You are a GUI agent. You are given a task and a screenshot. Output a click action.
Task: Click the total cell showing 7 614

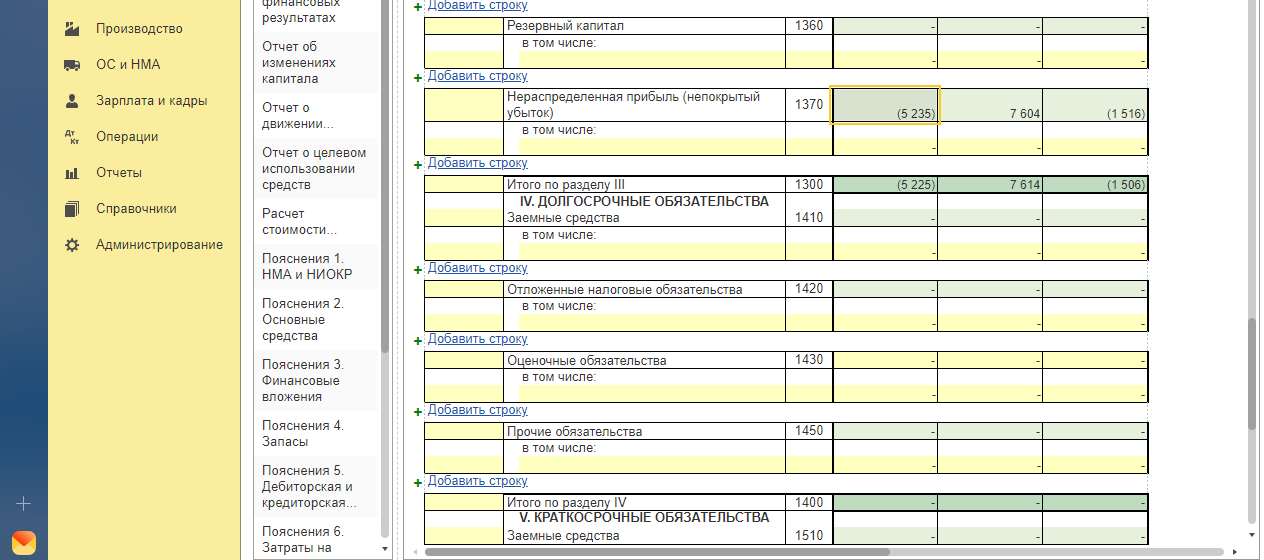point(990,185)
